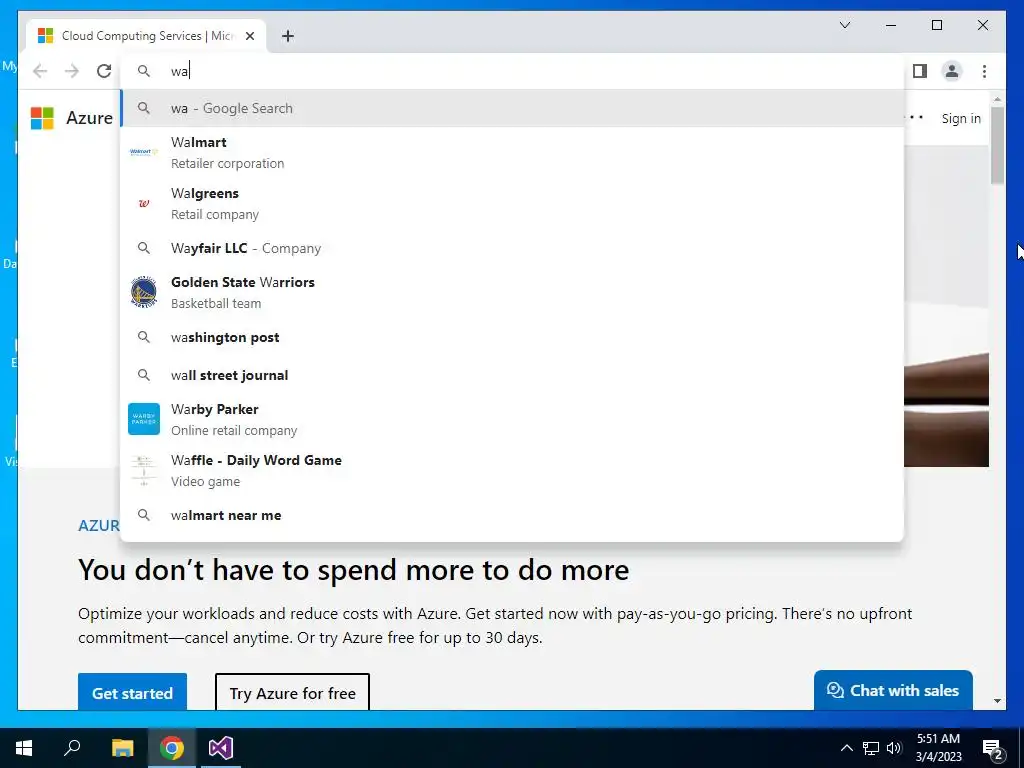Select the 'washington post' suggestion
Screen dimensions: 1024x768
click(x=512, y=338)
